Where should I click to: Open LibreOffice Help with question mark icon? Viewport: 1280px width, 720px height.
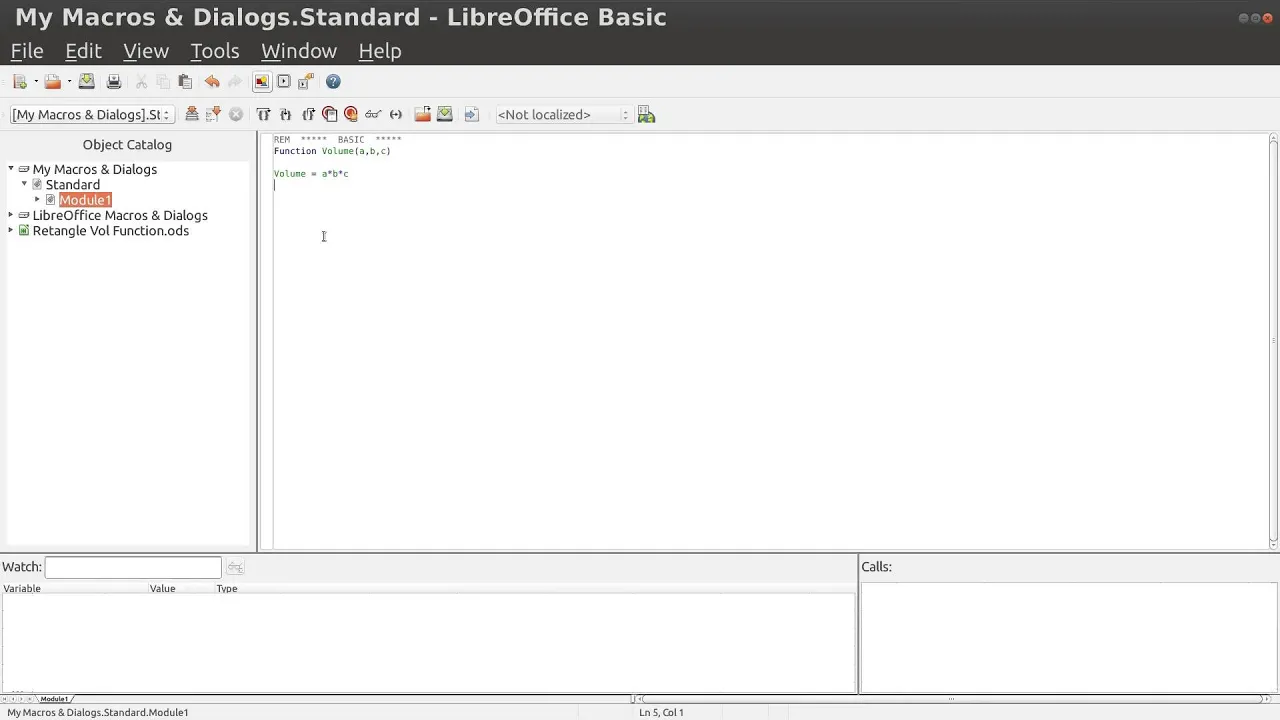(x=333, y=82)
